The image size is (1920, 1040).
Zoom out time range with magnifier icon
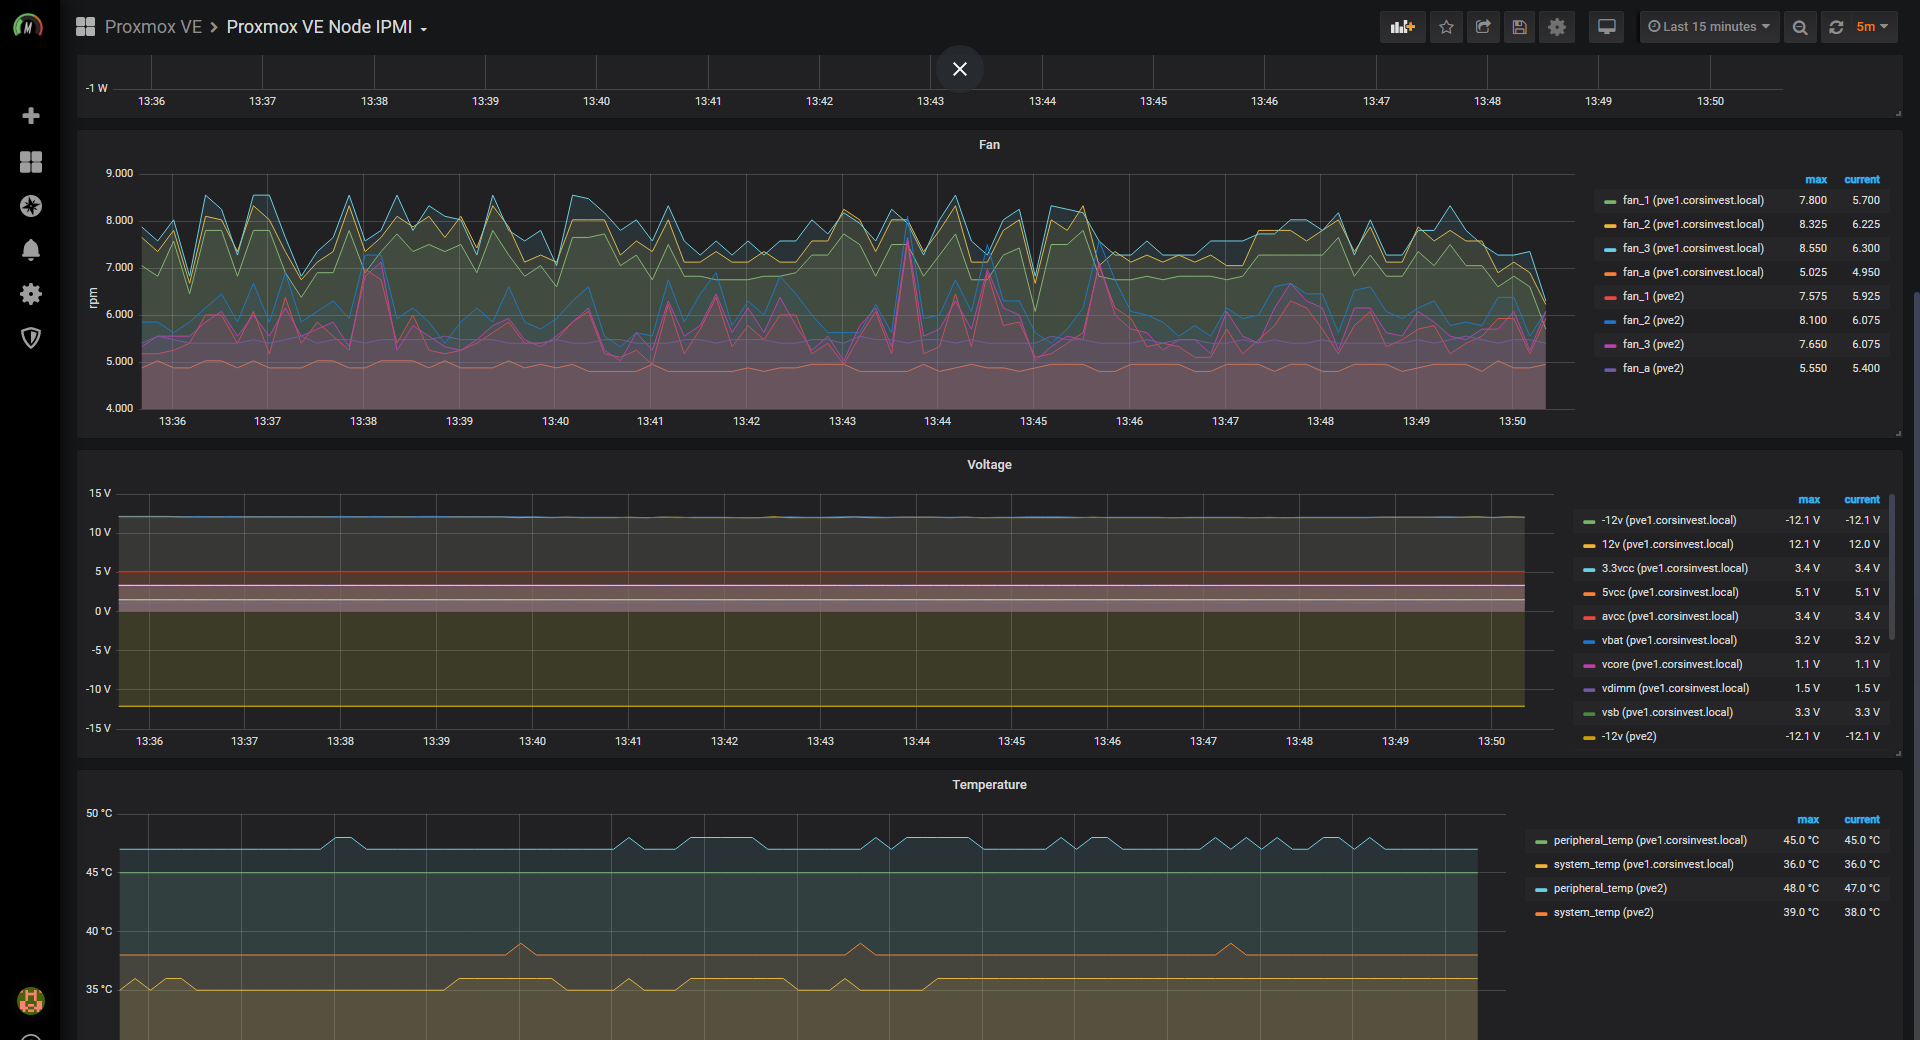click(1800, 27)
